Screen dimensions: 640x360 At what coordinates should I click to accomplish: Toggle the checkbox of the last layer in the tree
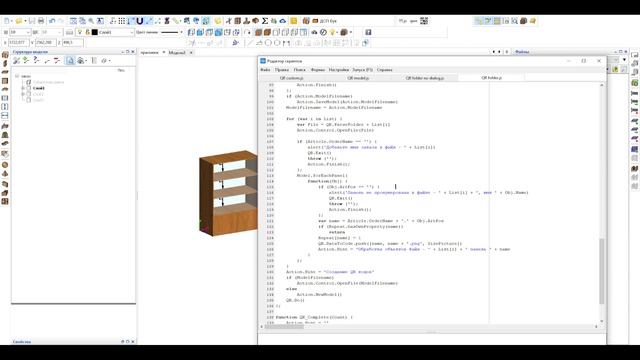coord(29,100)
